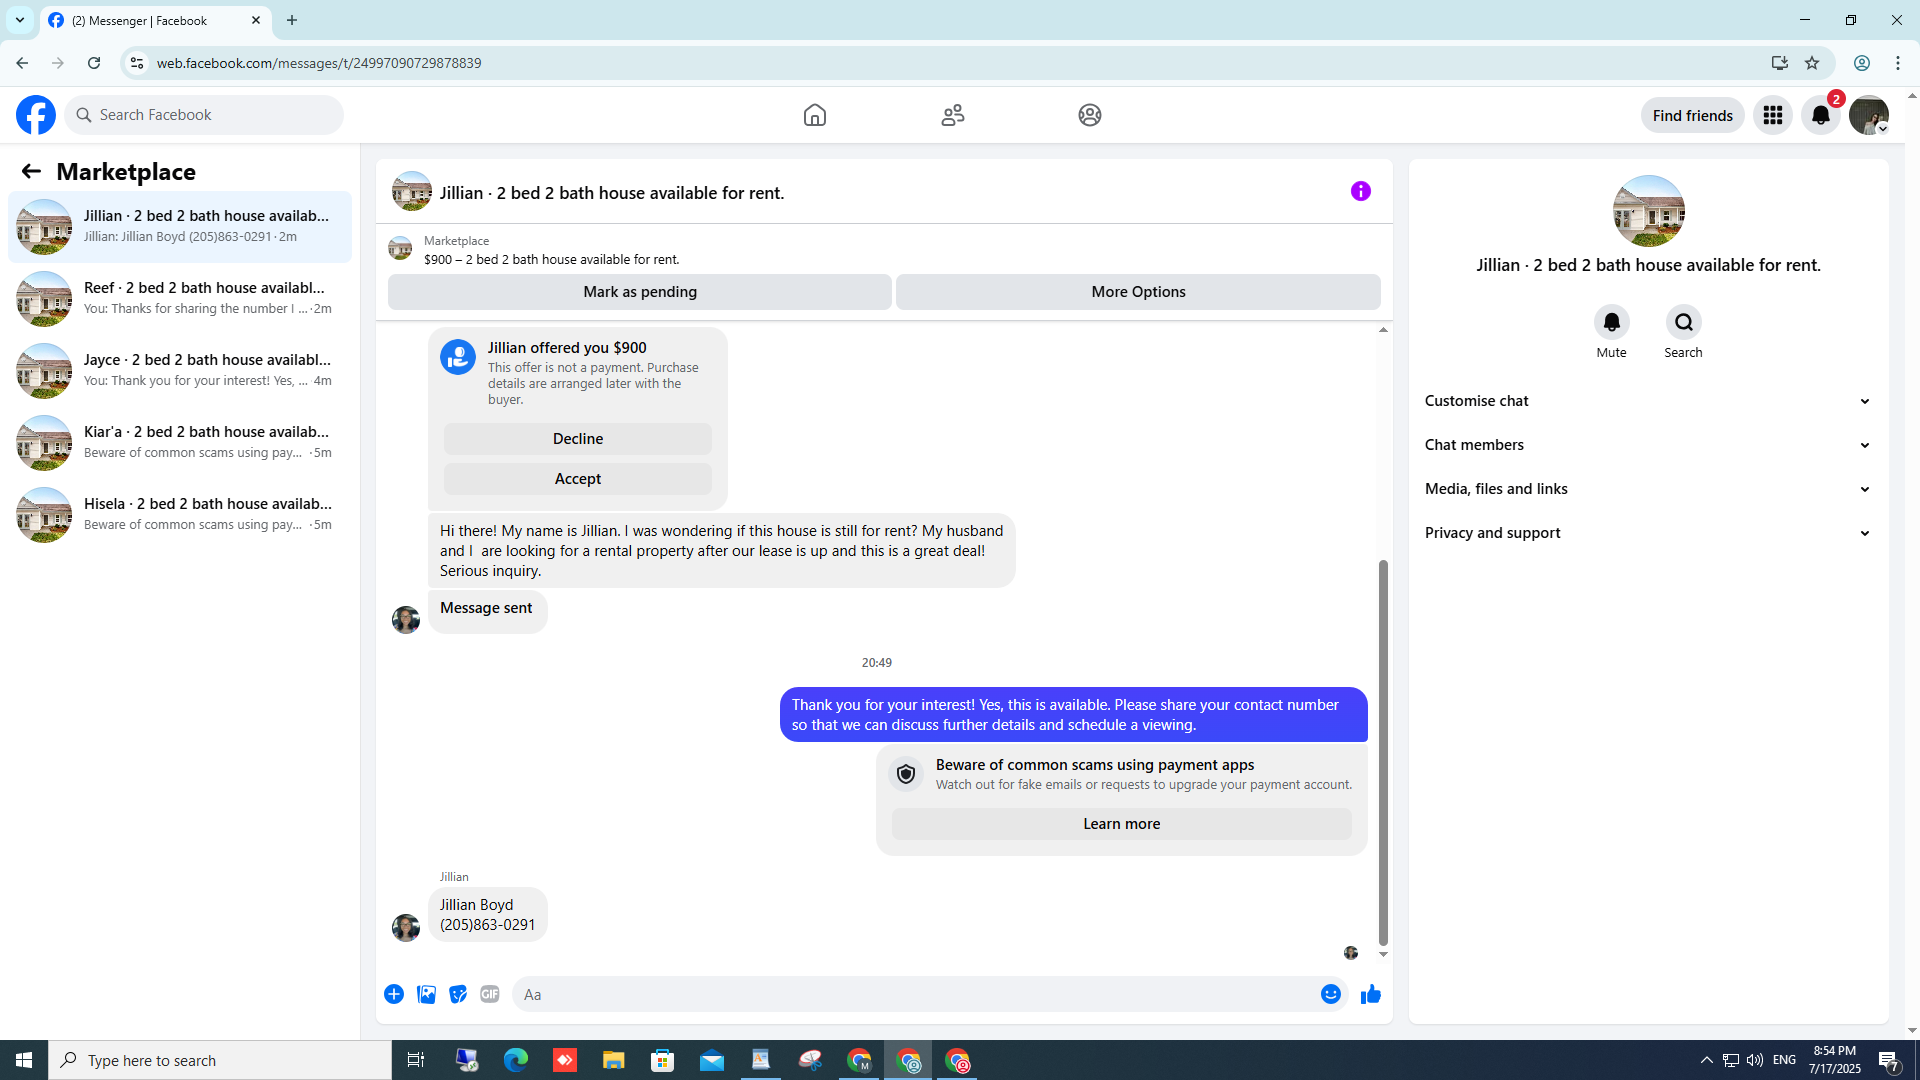The image size is (1920, 1080).
Task: Click the More Options button
Action: click(1138, 292)
